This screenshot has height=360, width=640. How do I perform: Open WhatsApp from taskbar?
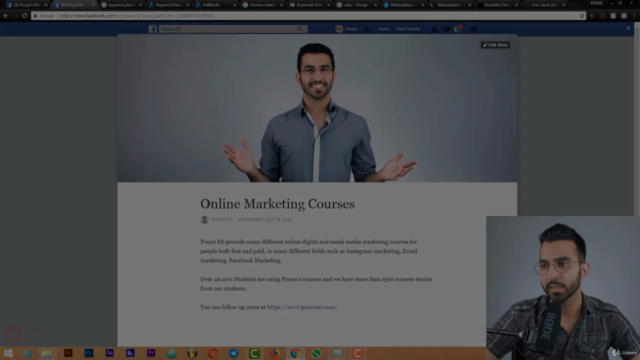pyautogui.click(x=316, y=353)
